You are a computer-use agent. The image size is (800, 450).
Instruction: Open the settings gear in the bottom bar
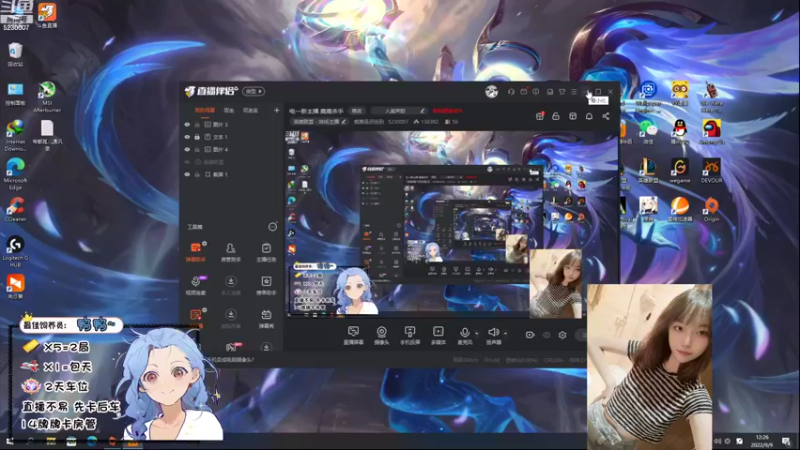(562, 335)
